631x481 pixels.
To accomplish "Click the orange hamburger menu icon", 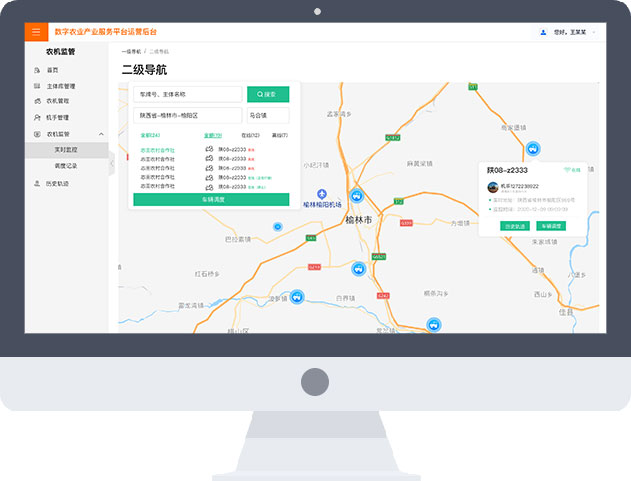I will point(35,33).
